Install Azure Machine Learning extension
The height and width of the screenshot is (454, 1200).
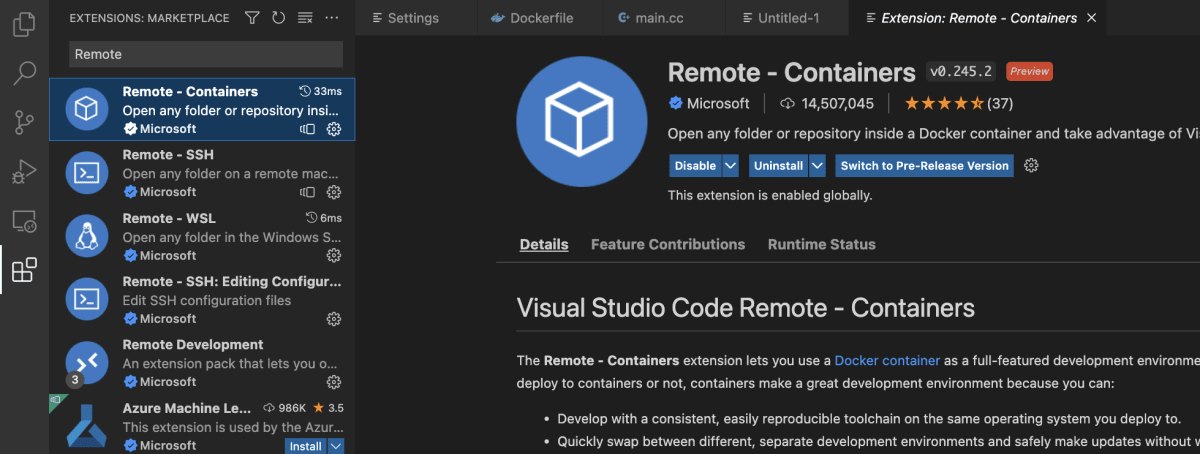[306, 446]
